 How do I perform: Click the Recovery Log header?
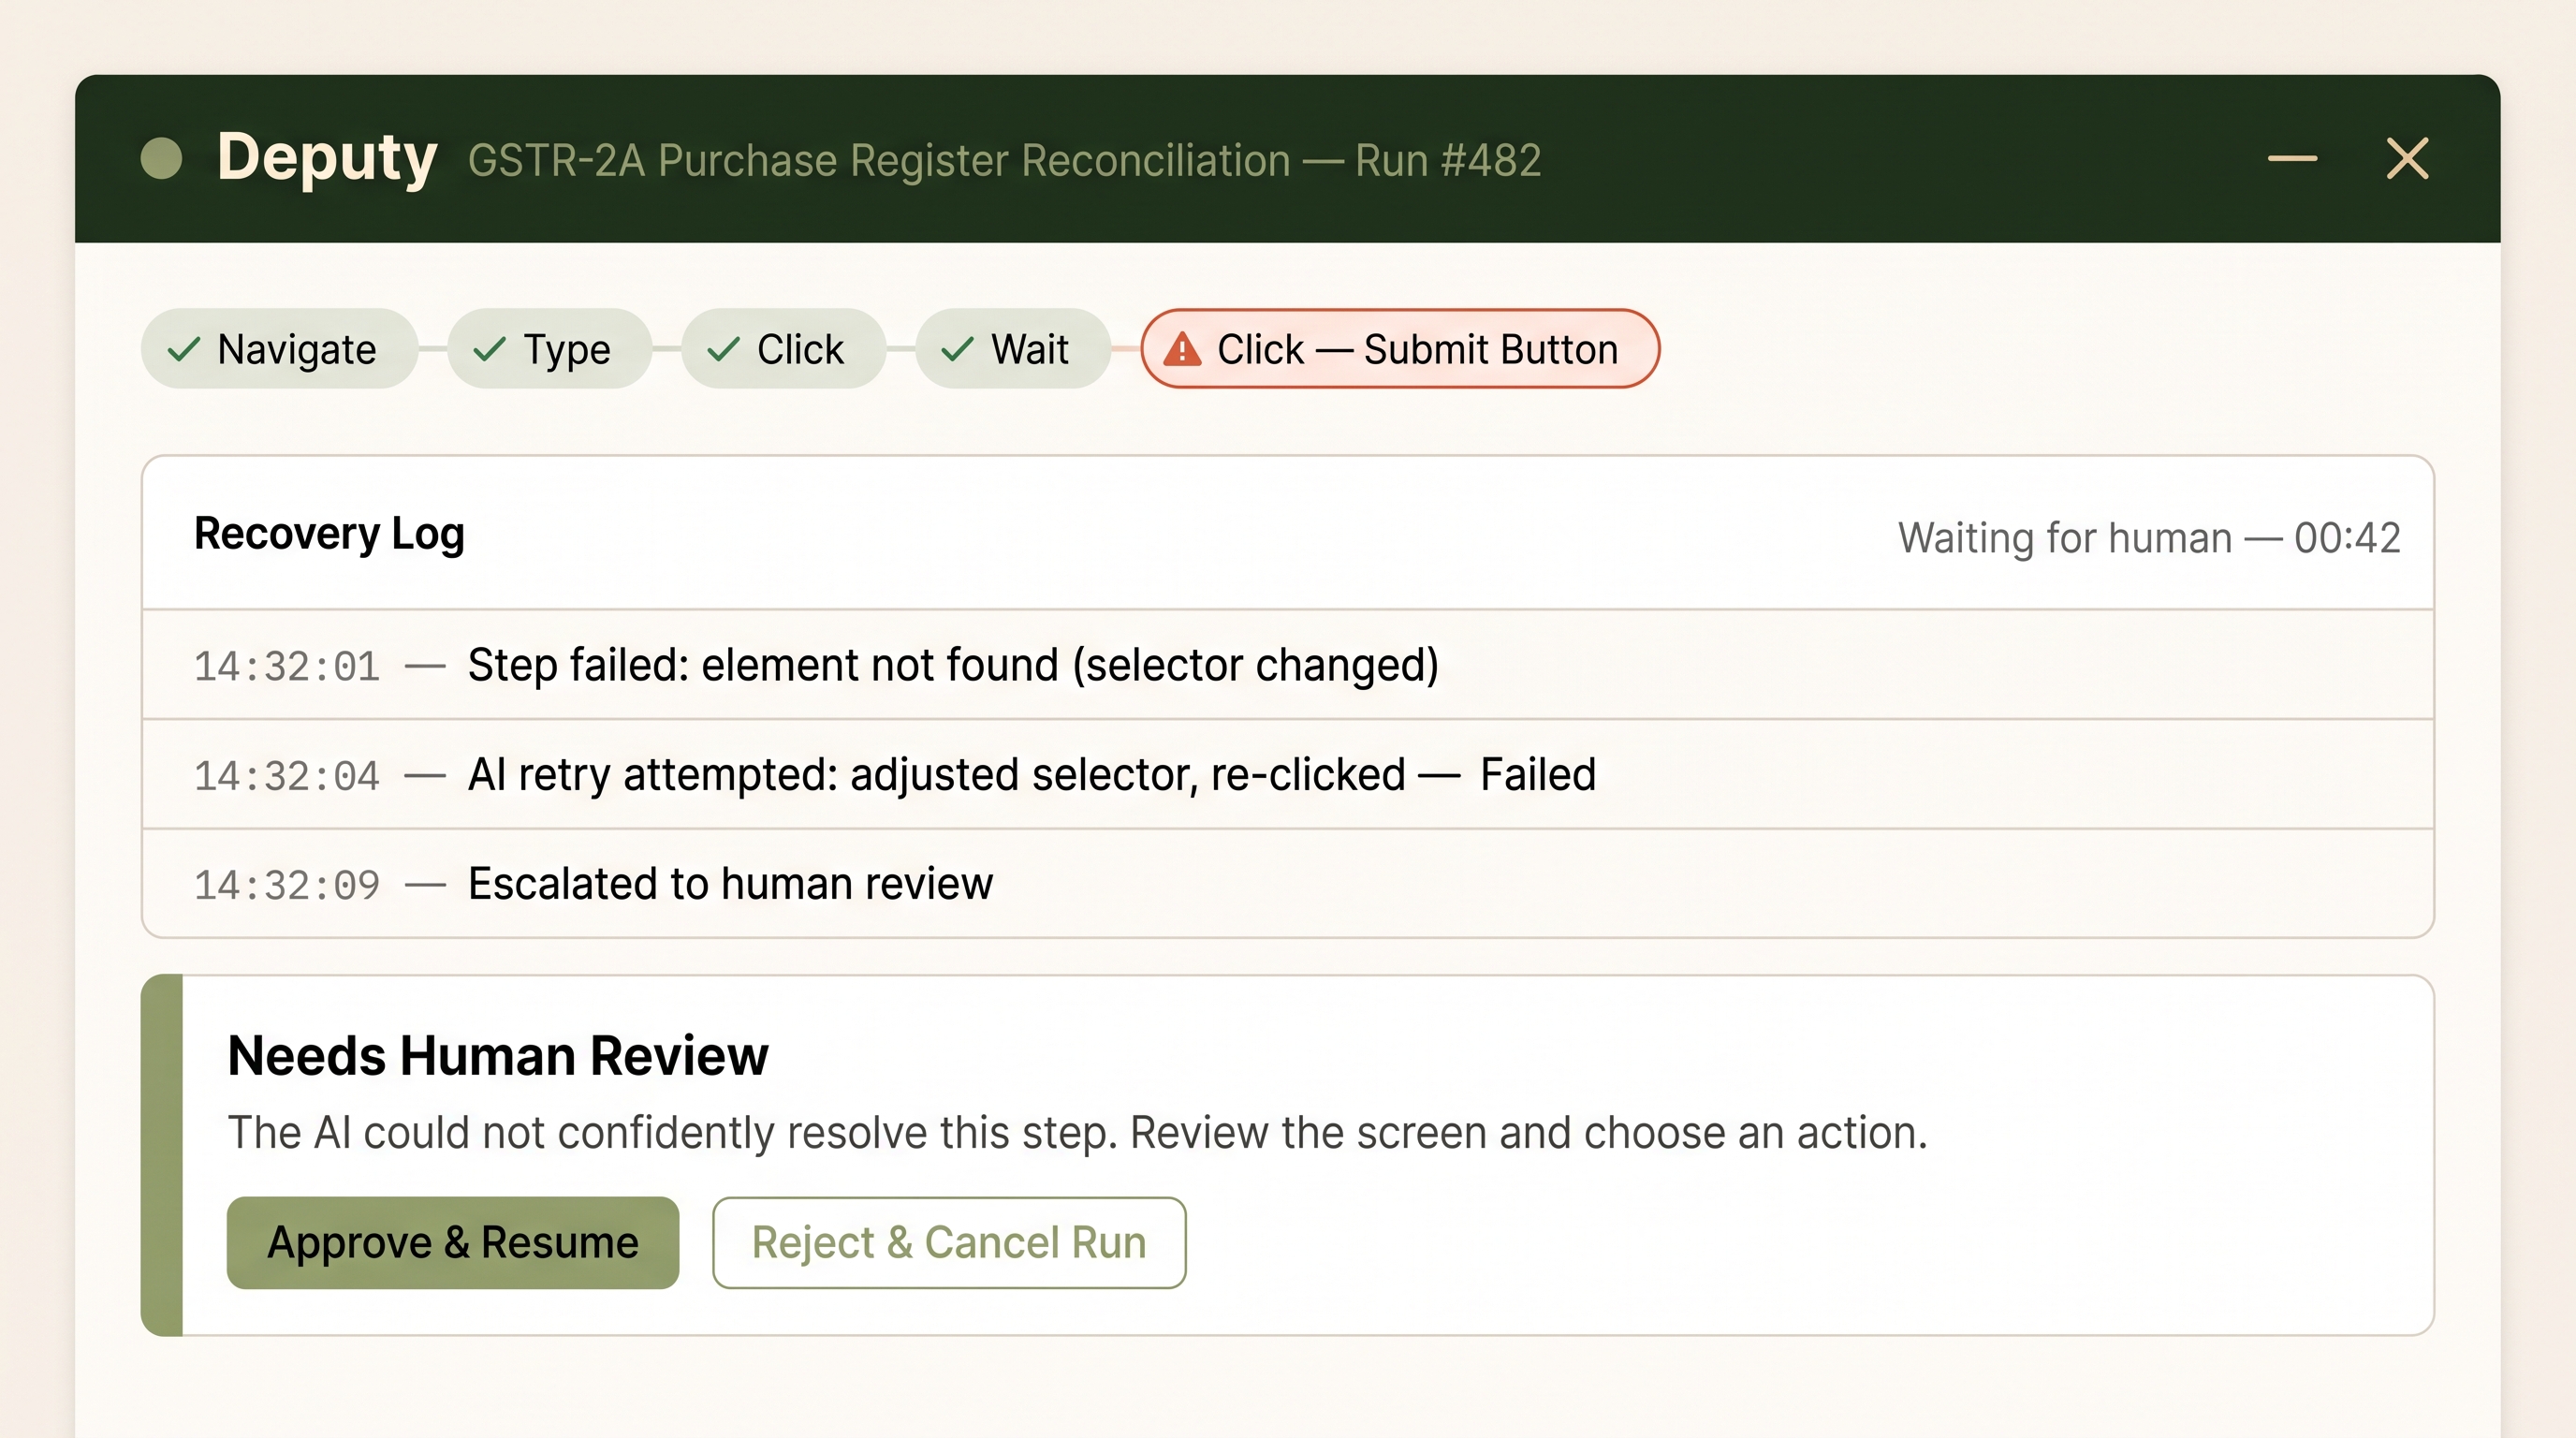click(x=329, y=534)
